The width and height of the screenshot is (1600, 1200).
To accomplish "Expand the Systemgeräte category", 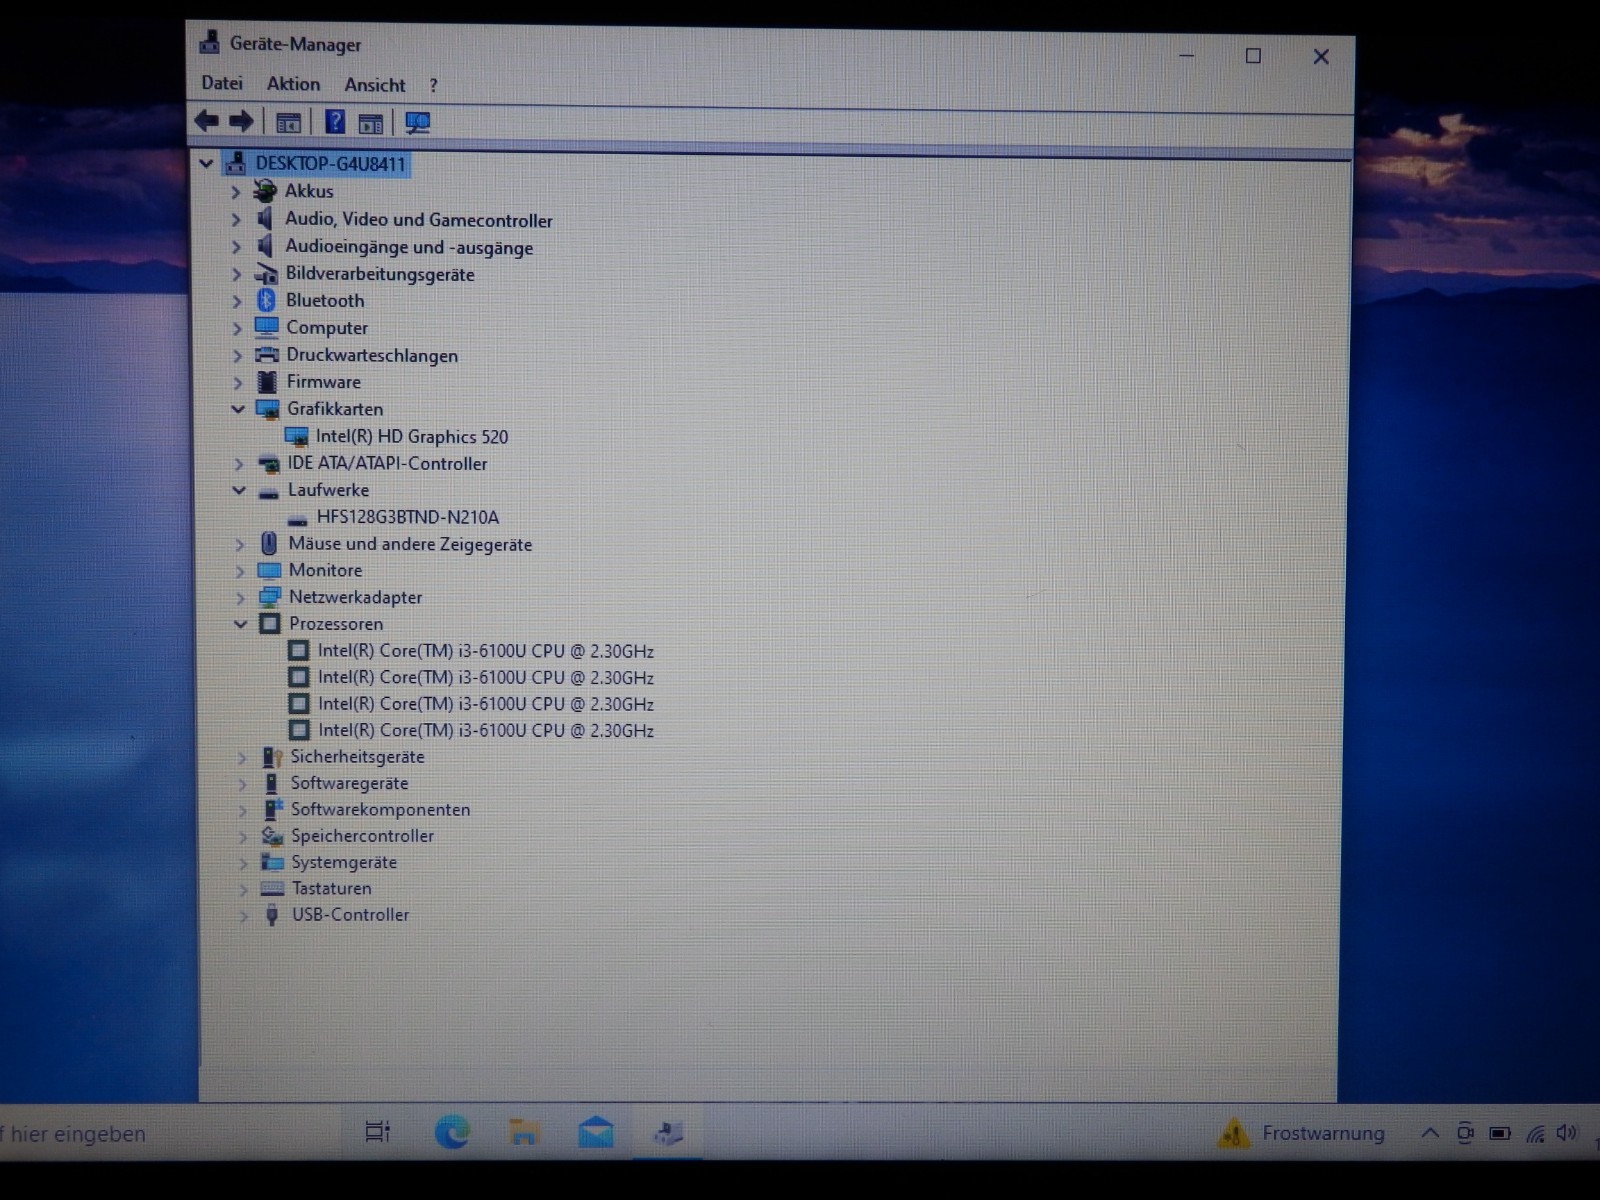I will [242, 862].
